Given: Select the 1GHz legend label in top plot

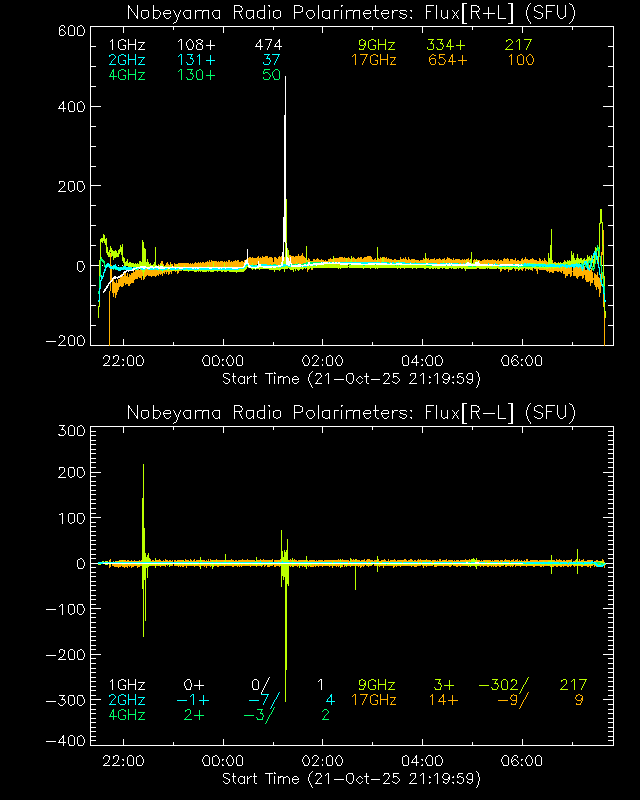Looking at the screenshot, I should click(x=127, y=46).
